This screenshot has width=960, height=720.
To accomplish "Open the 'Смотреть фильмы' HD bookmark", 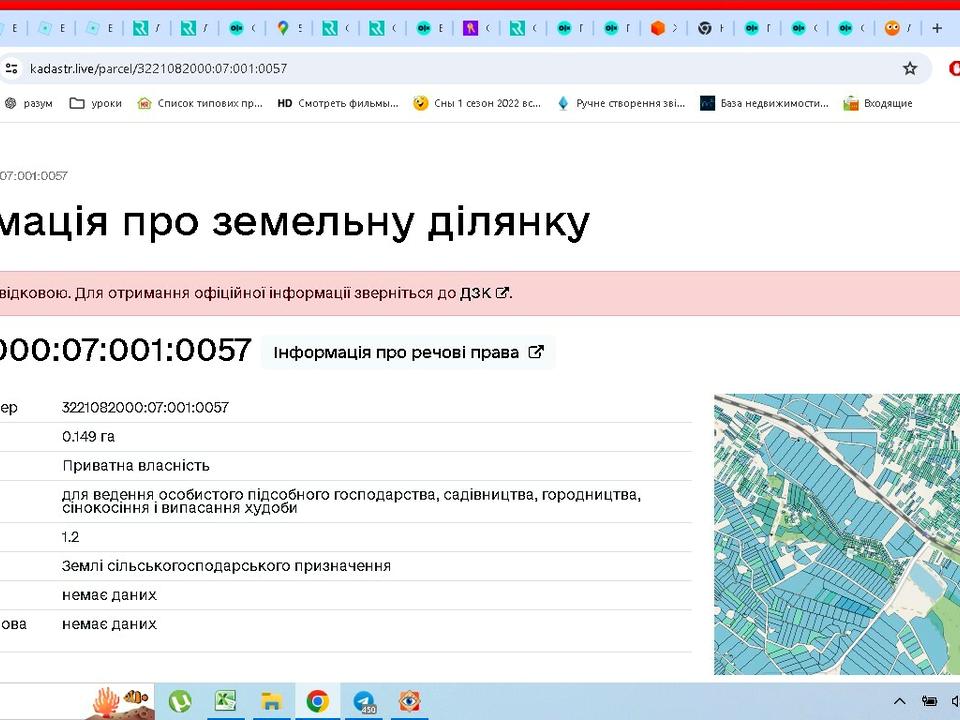I will [338, 103].
